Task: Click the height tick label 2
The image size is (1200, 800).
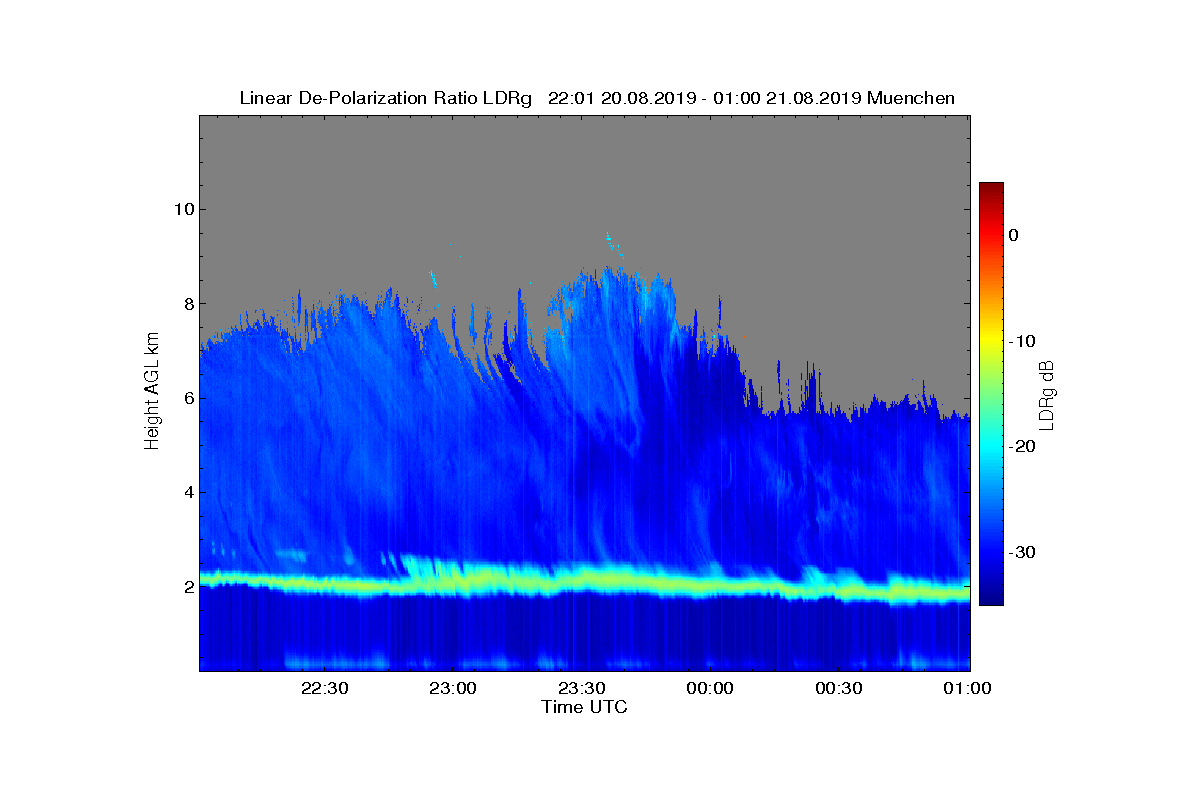Action: click(188, 587)
